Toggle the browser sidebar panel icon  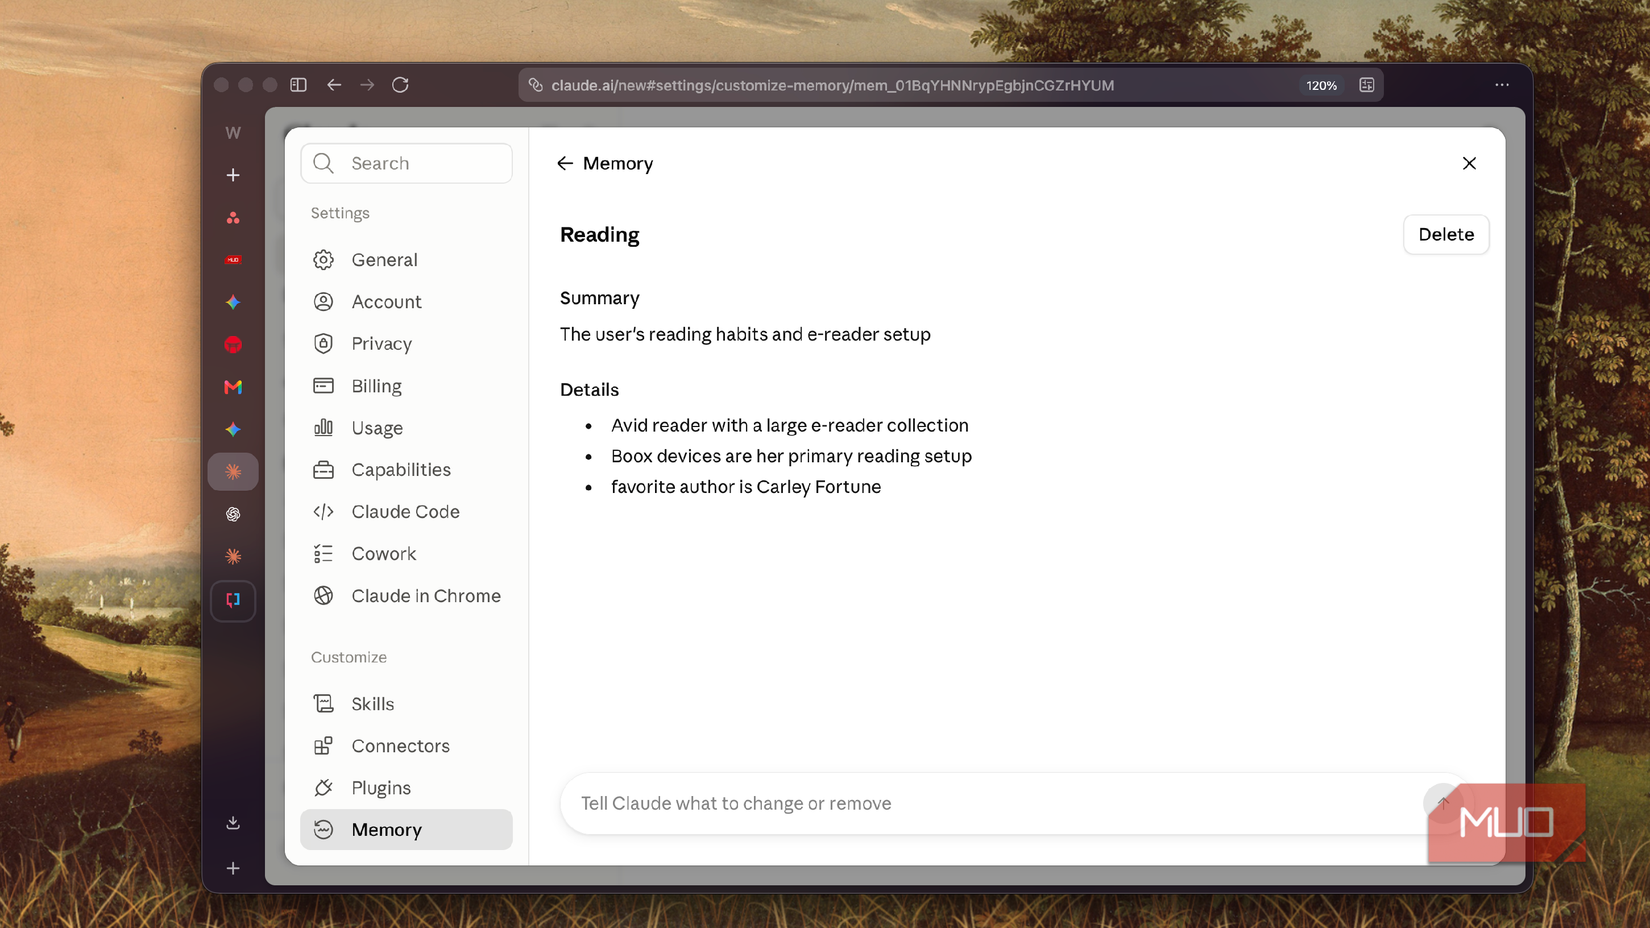coord(298,85)
